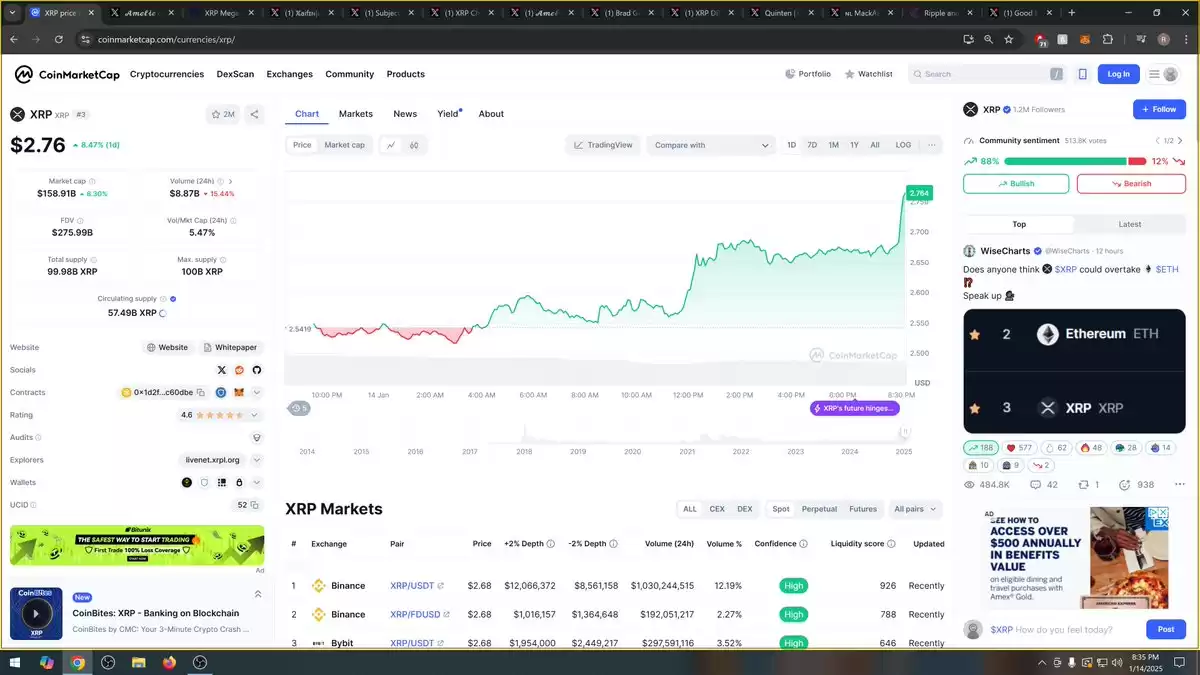
Task: Set chart range to 7D
Action: click(x=812, y=145)
